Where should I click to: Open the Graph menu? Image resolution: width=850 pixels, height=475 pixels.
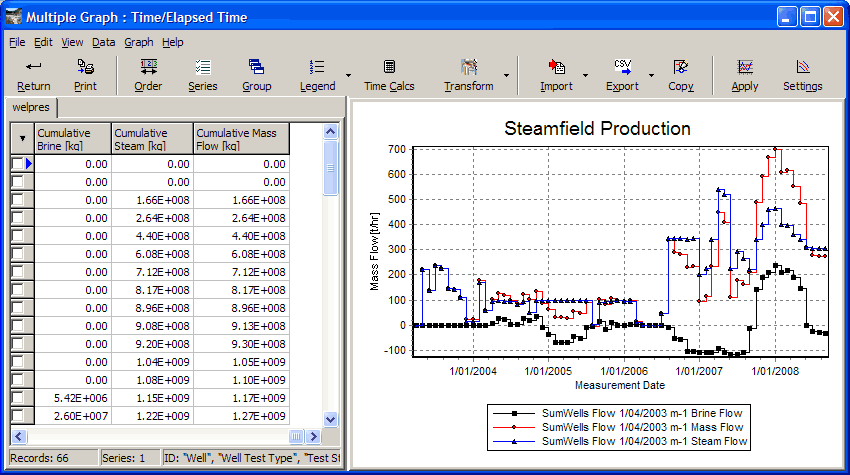[139, 42]
